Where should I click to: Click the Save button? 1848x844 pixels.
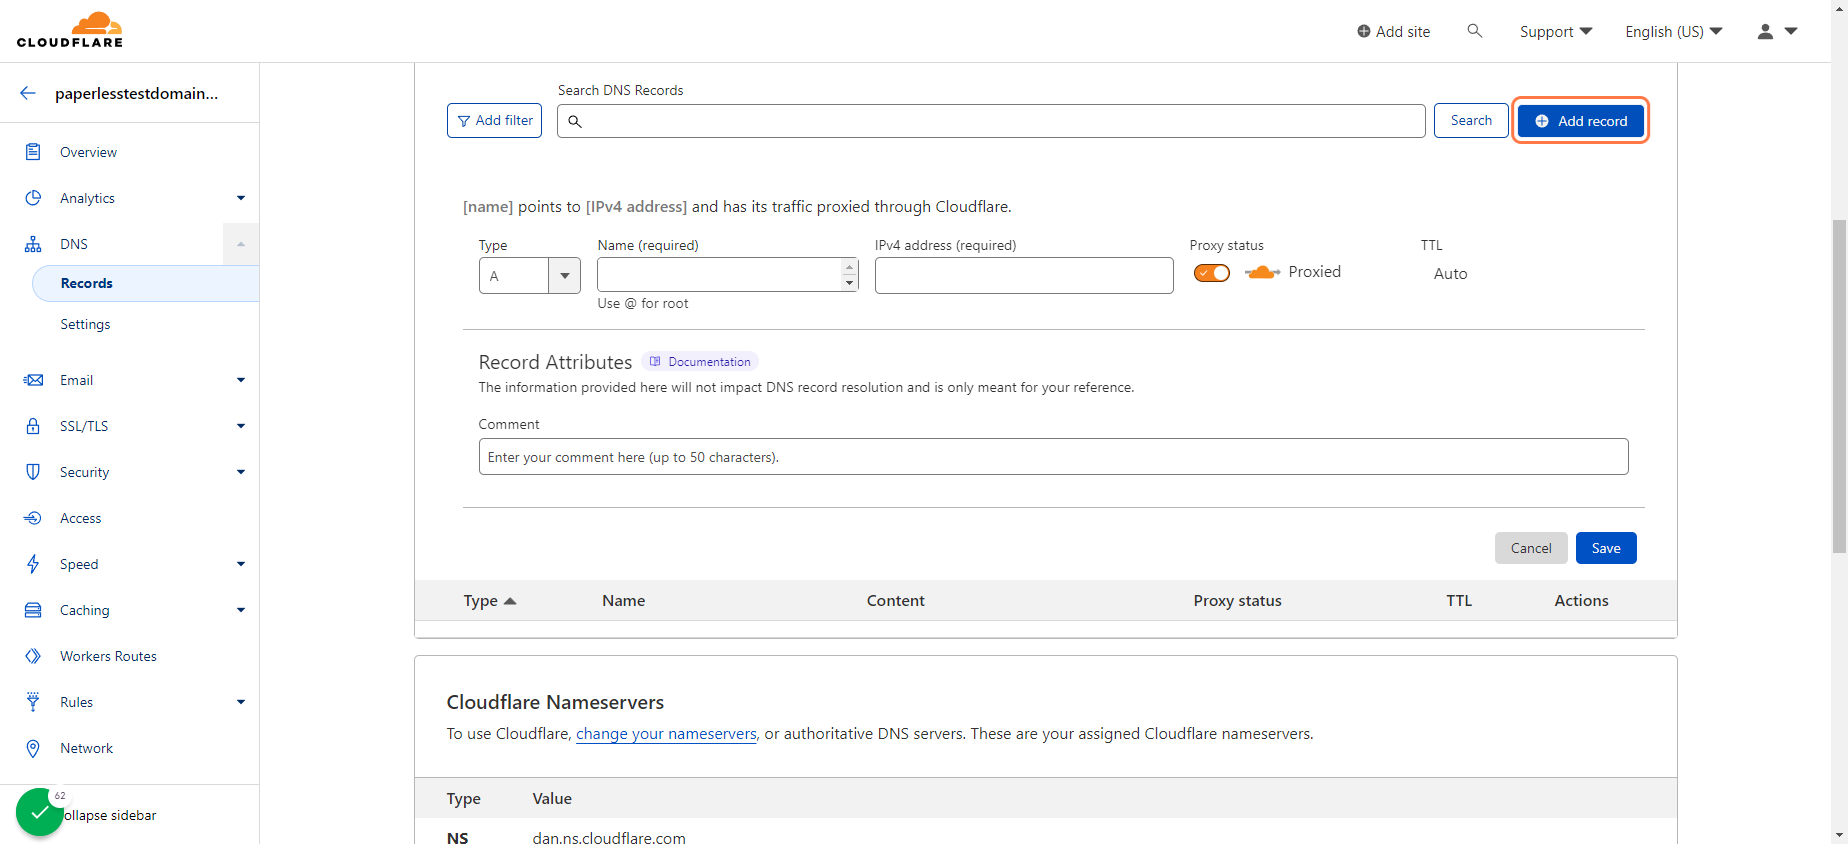(1606, 548)
